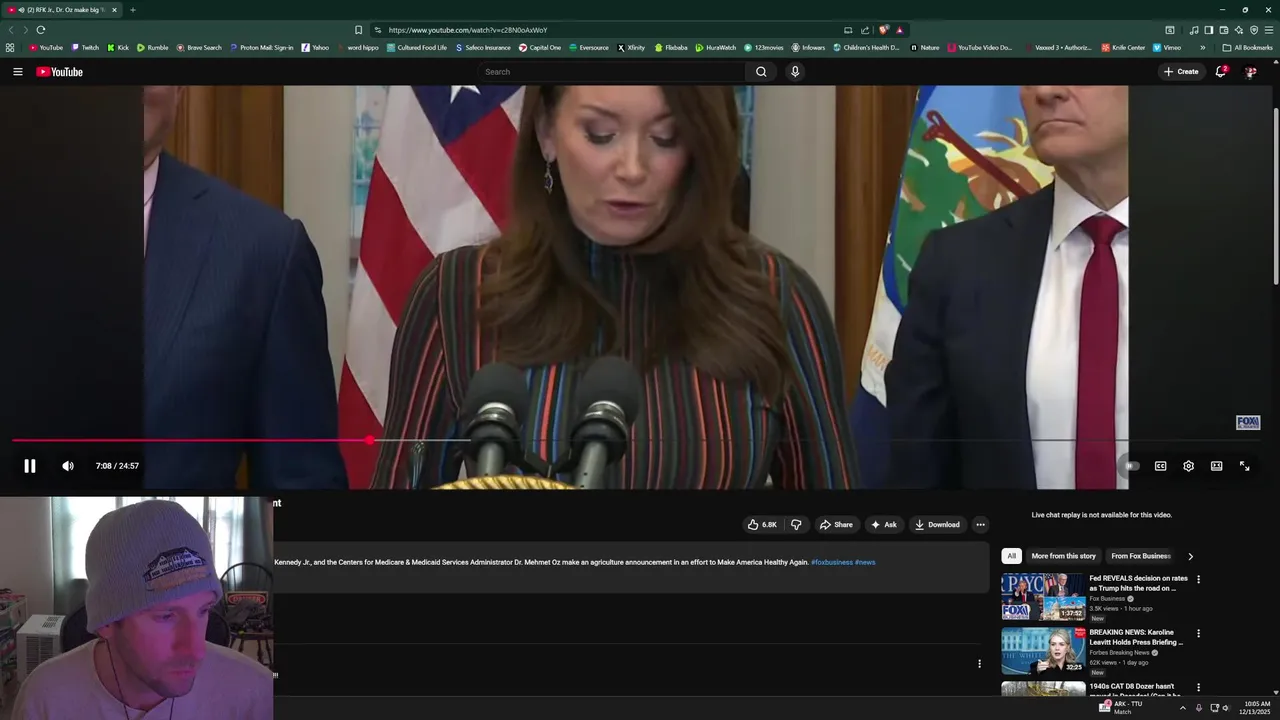This screenshot has height=720, width=1280.
Task: Toggle the autoplay switch in the player
Action: coord(1131,466)
